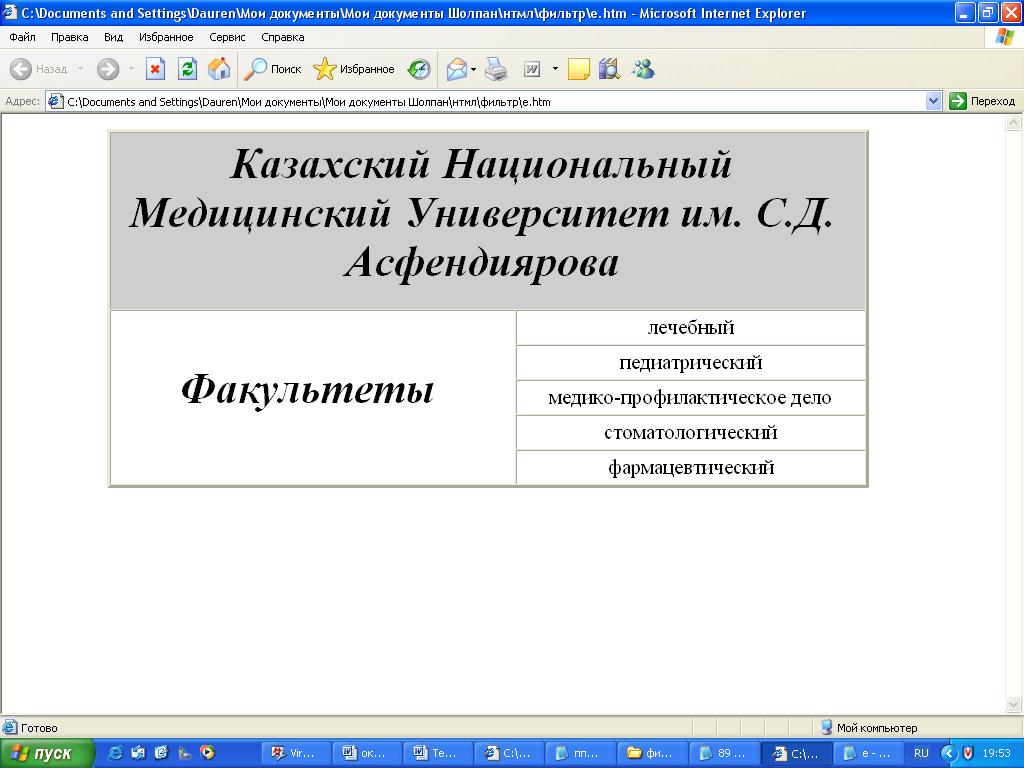Click the Переход go button
Image resolution: width=1024 pixels, height=768 pixels.
pyautogui.click(x=982, y=101)
